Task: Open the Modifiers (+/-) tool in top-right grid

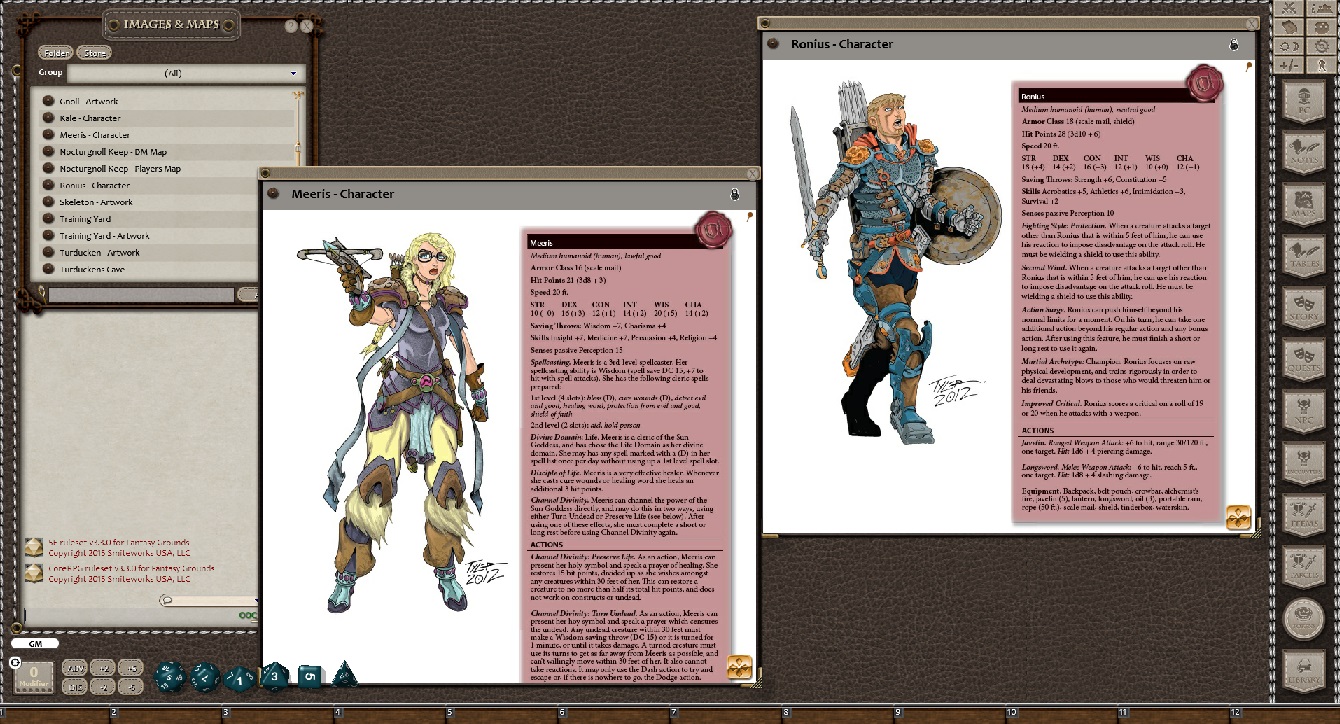Action: pos(1290,64)
